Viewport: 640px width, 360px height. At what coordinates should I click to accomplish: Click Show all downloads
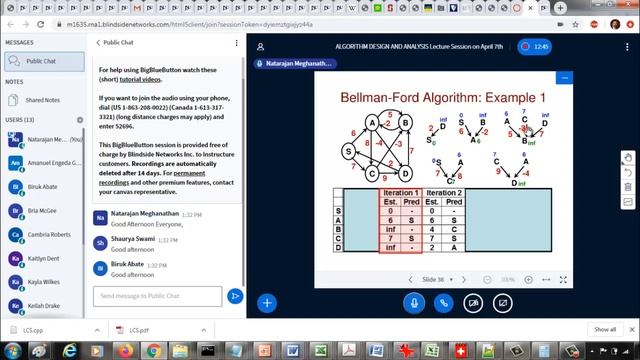coord(605,329)
